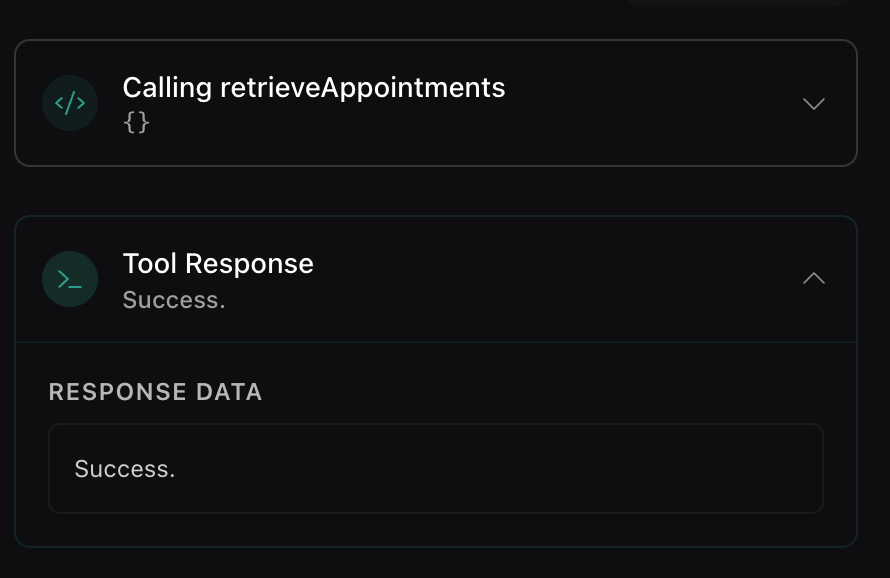Viewport: 890px width, 578px height.
Task: Click blank space in the retrieveAppointments card middle
Action: [x=653, y=103]
